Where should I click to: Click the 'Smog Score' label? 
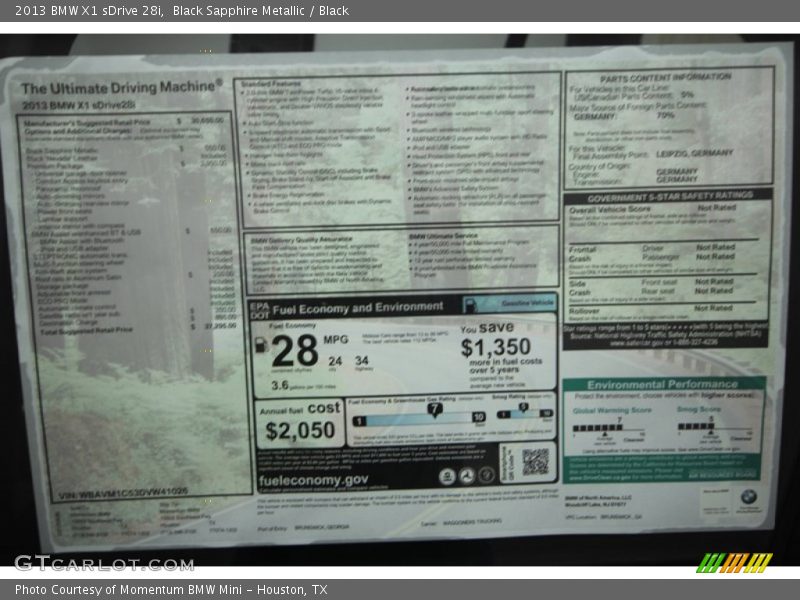699,409
